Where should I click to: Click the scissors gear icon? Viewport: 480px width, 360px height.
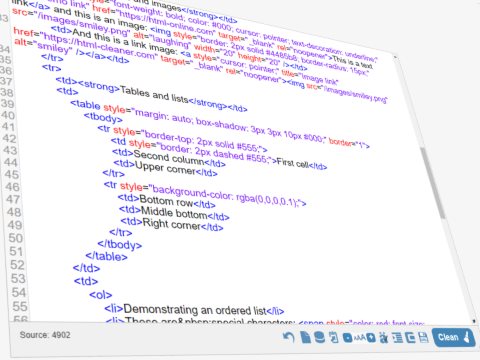coord(384,338)
